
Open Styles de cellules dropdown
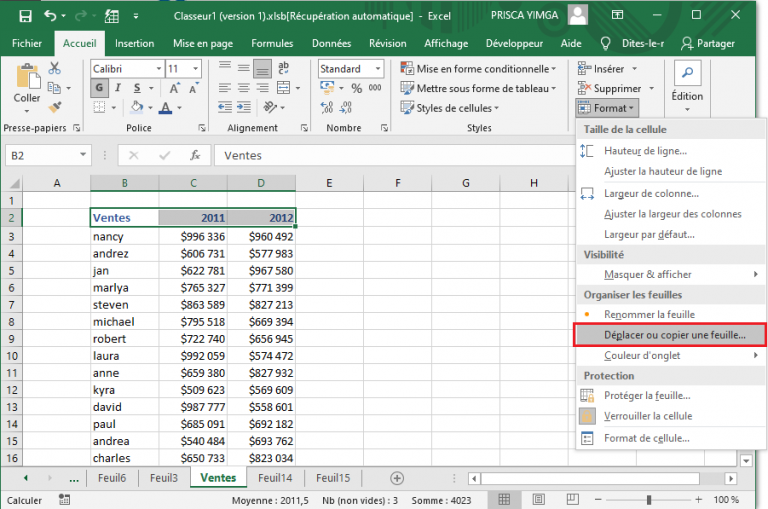(450, 108)
